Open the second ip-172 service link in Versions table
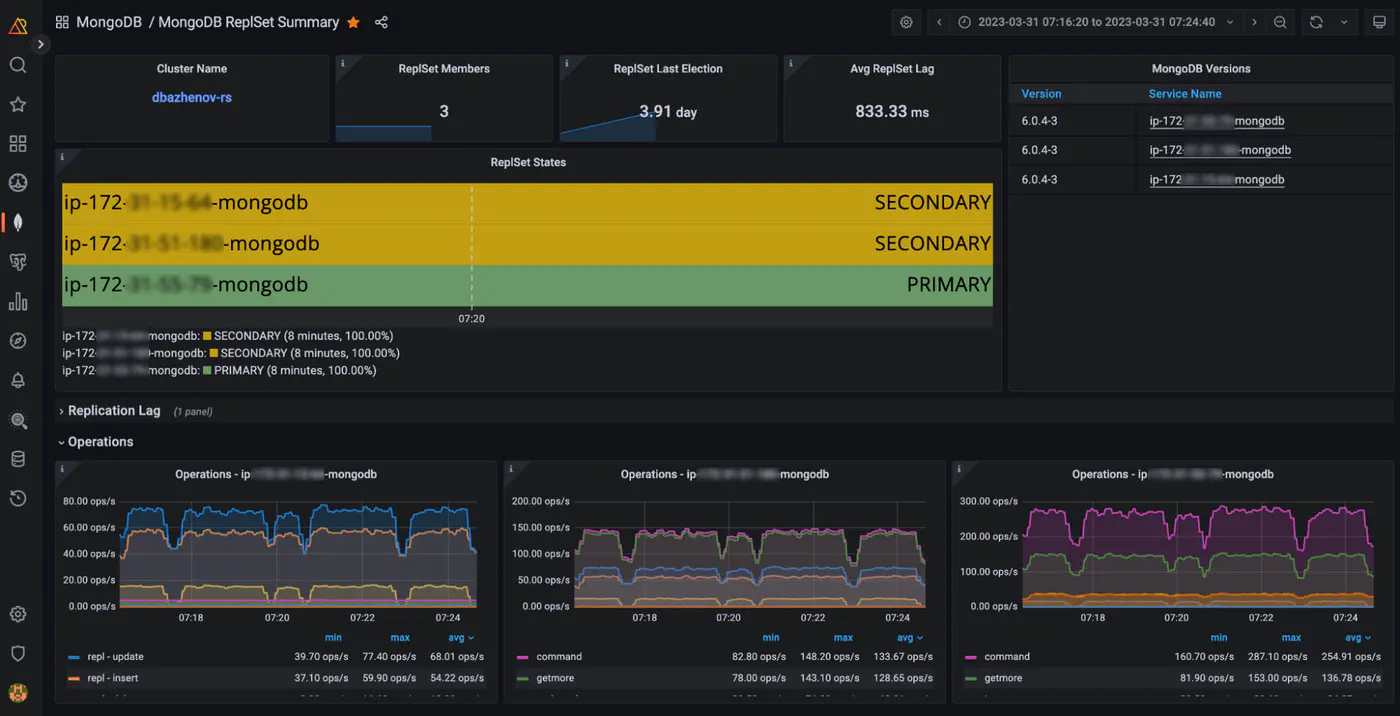Viewport: 1400px width, 716px height. tap(1220, 150)
